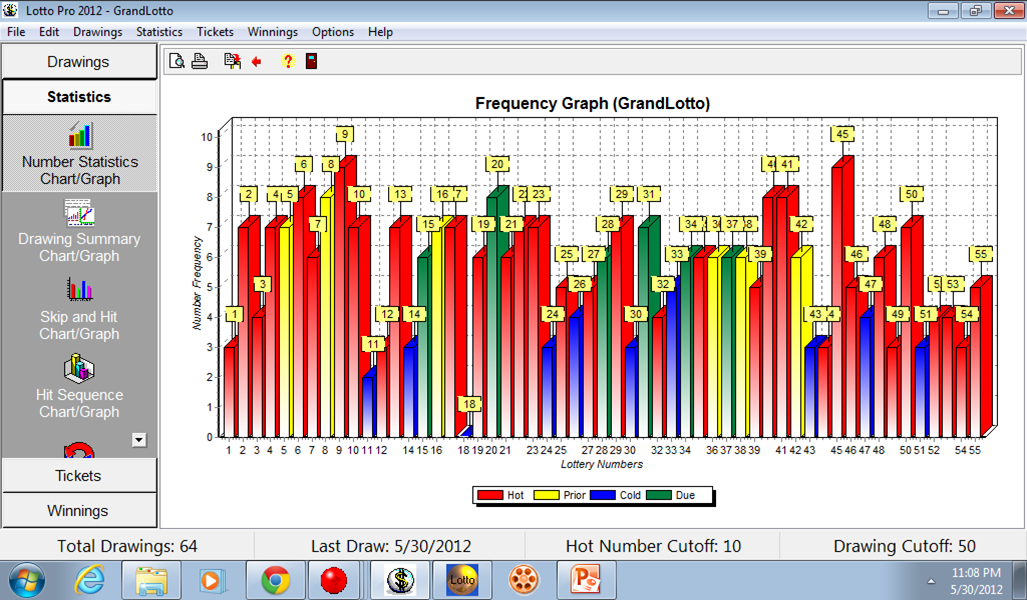Click the Hot Number Cutoff: 10 status entry

[x=653, y=546]
